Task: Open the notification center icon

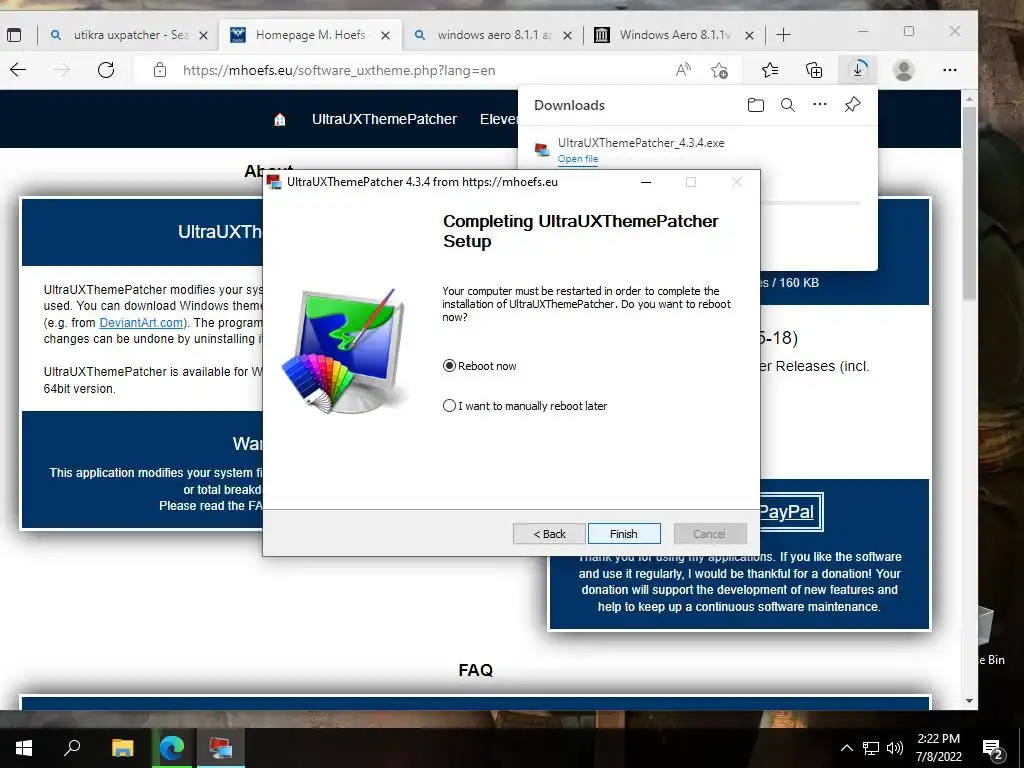Action: click(x=993, y=749)
